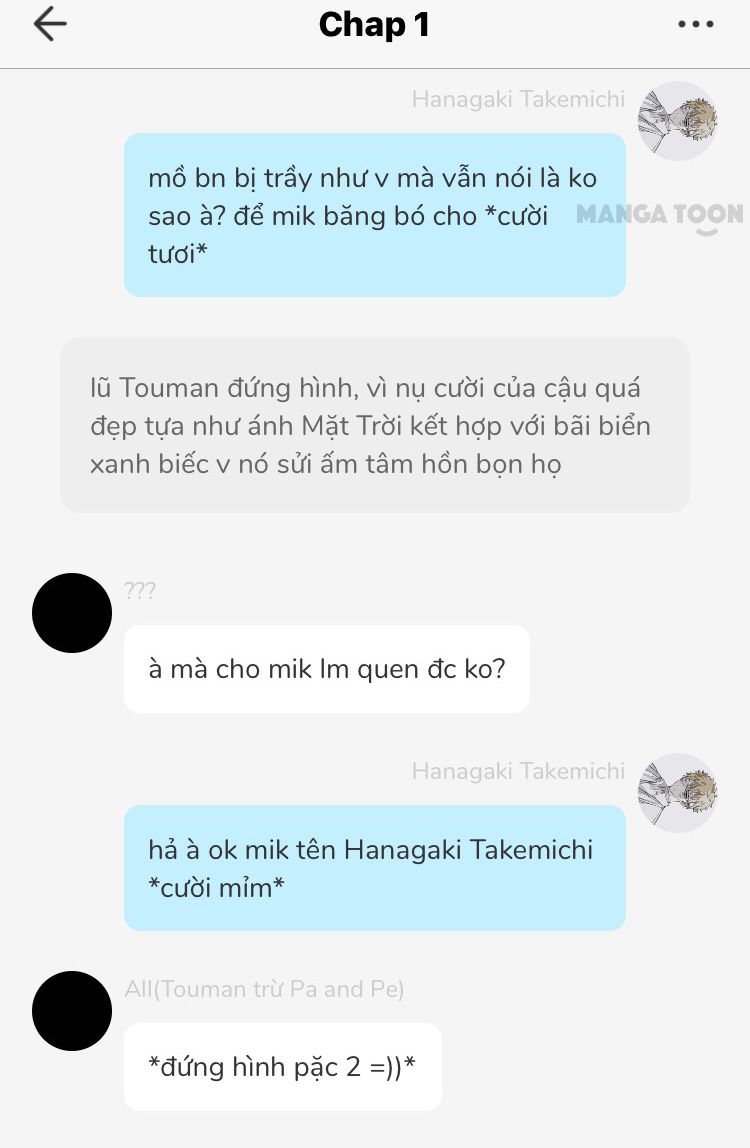Open second Hanagaki Takemichi avatar
This screenshot has width=750, height=1148.
click(x=677, y=793)
